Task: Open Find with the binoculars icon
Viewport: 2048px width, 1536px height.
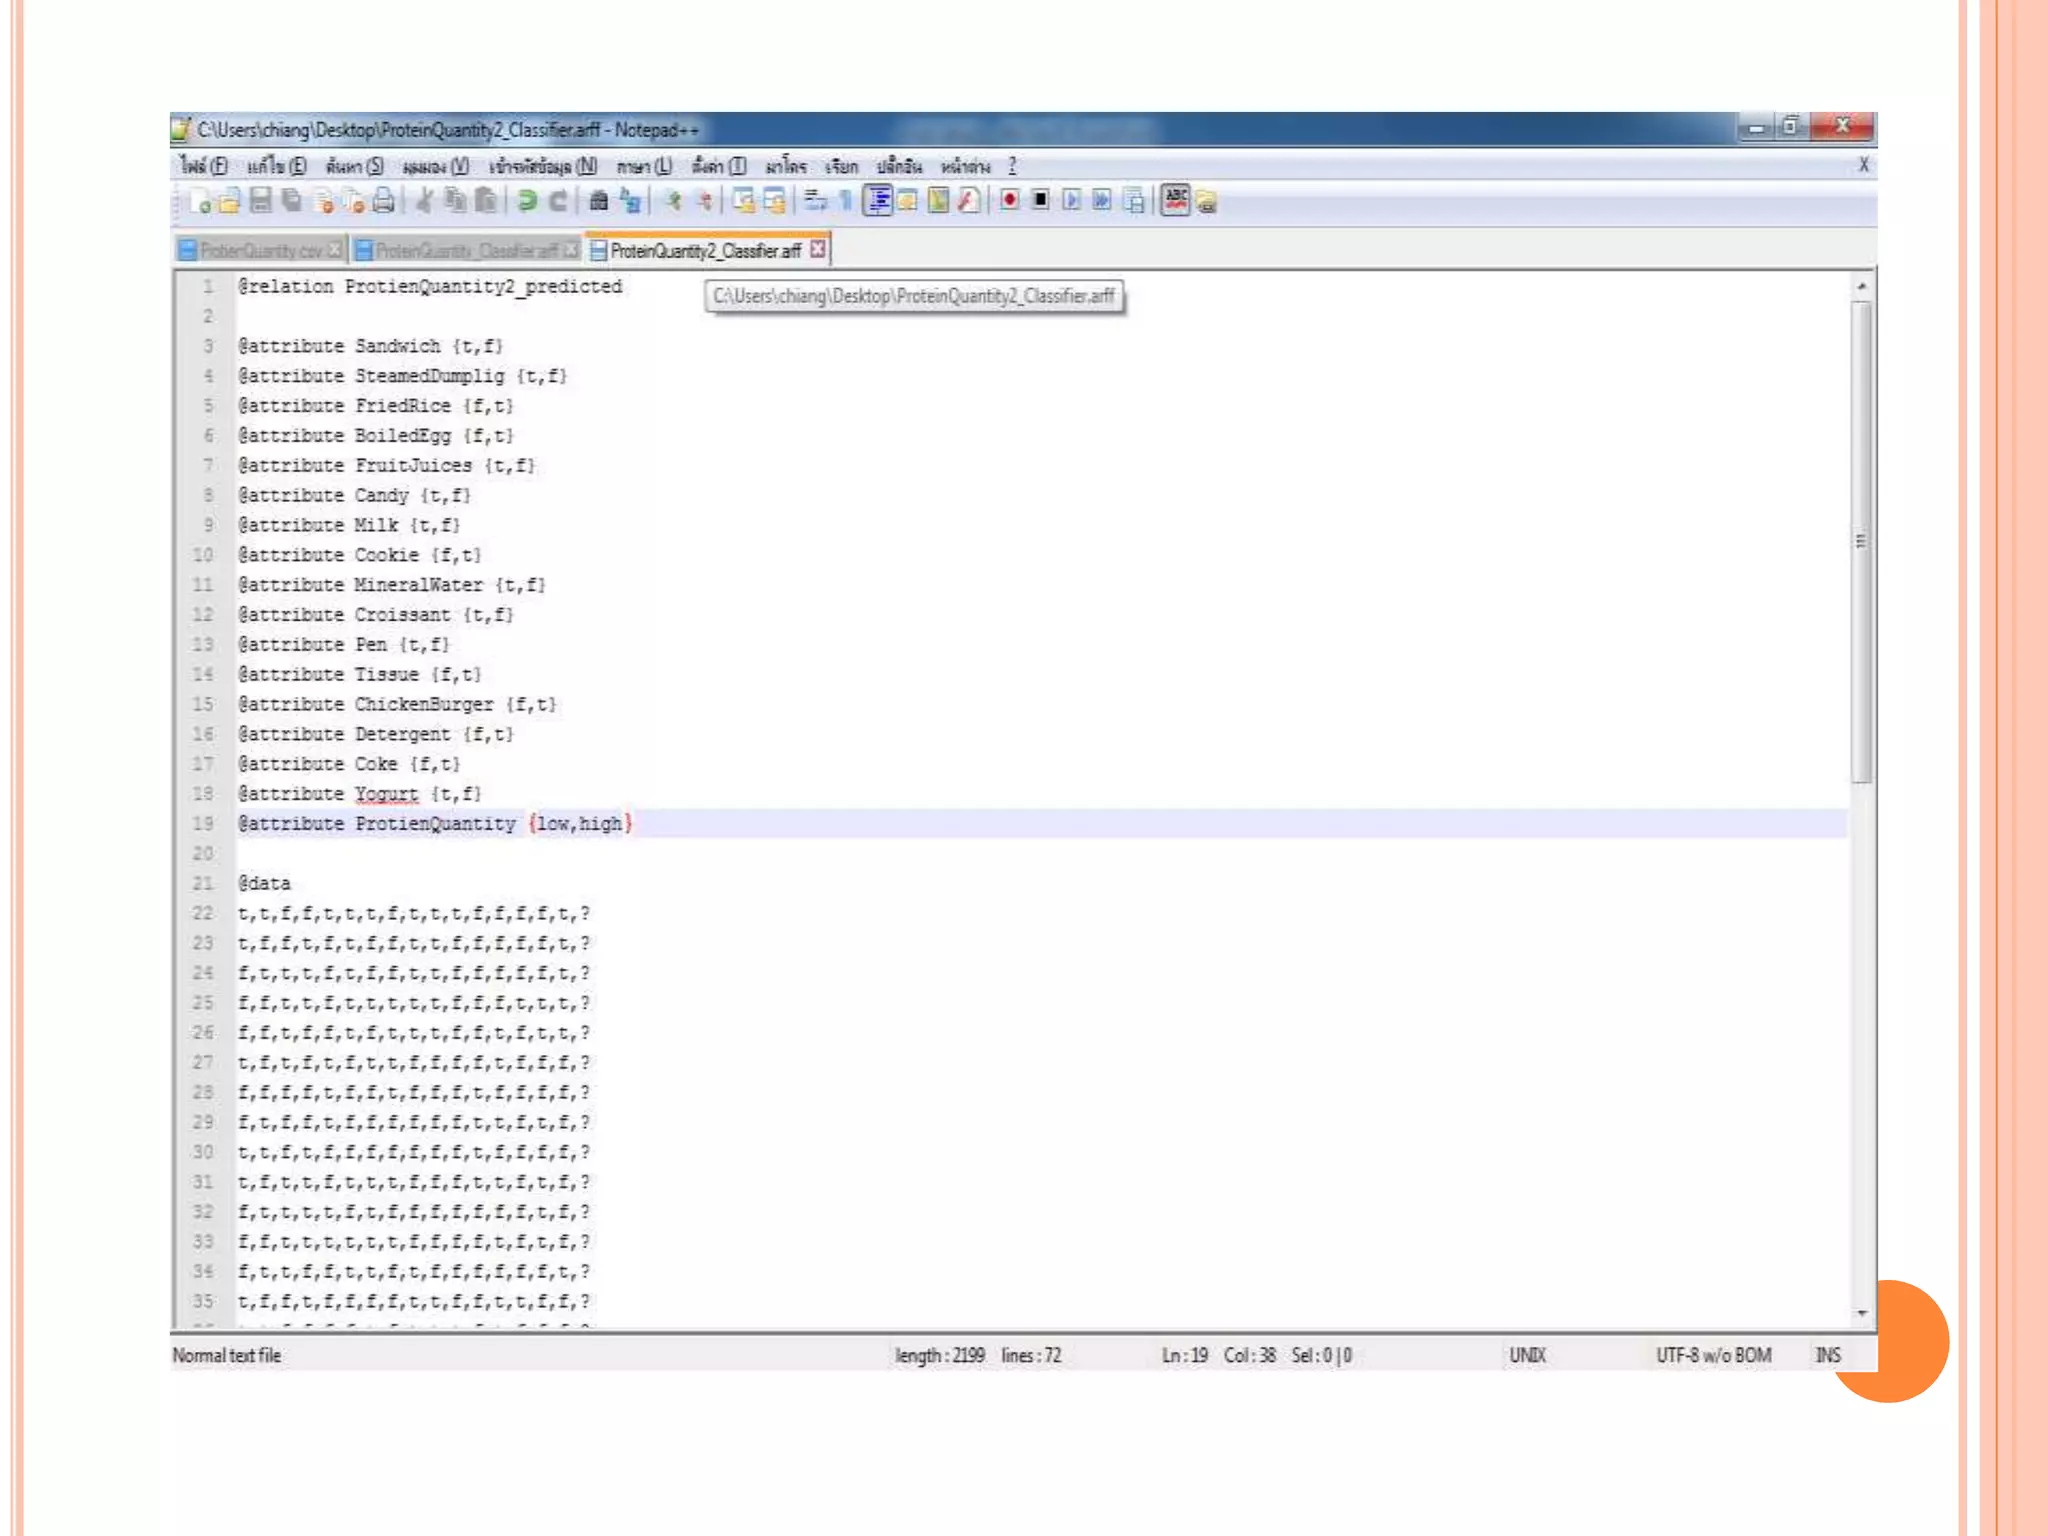Action: pos(598,201)
